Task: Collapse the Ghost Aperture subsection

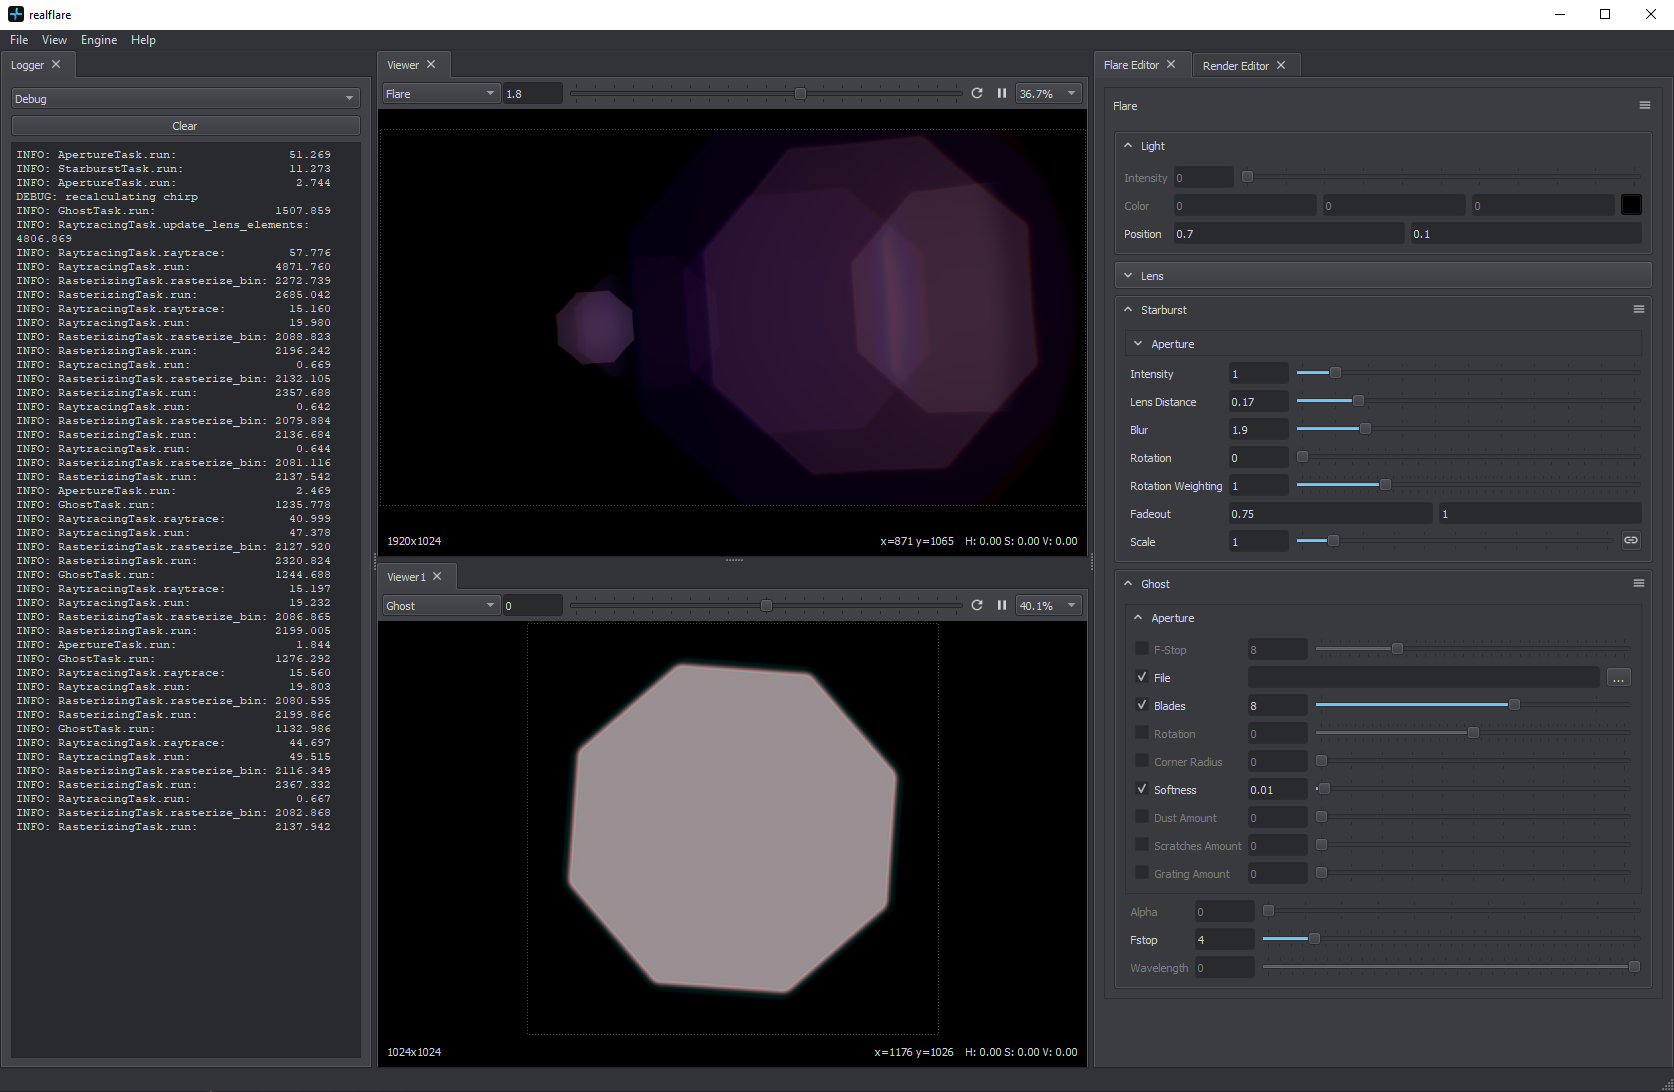Action: 1138,618
